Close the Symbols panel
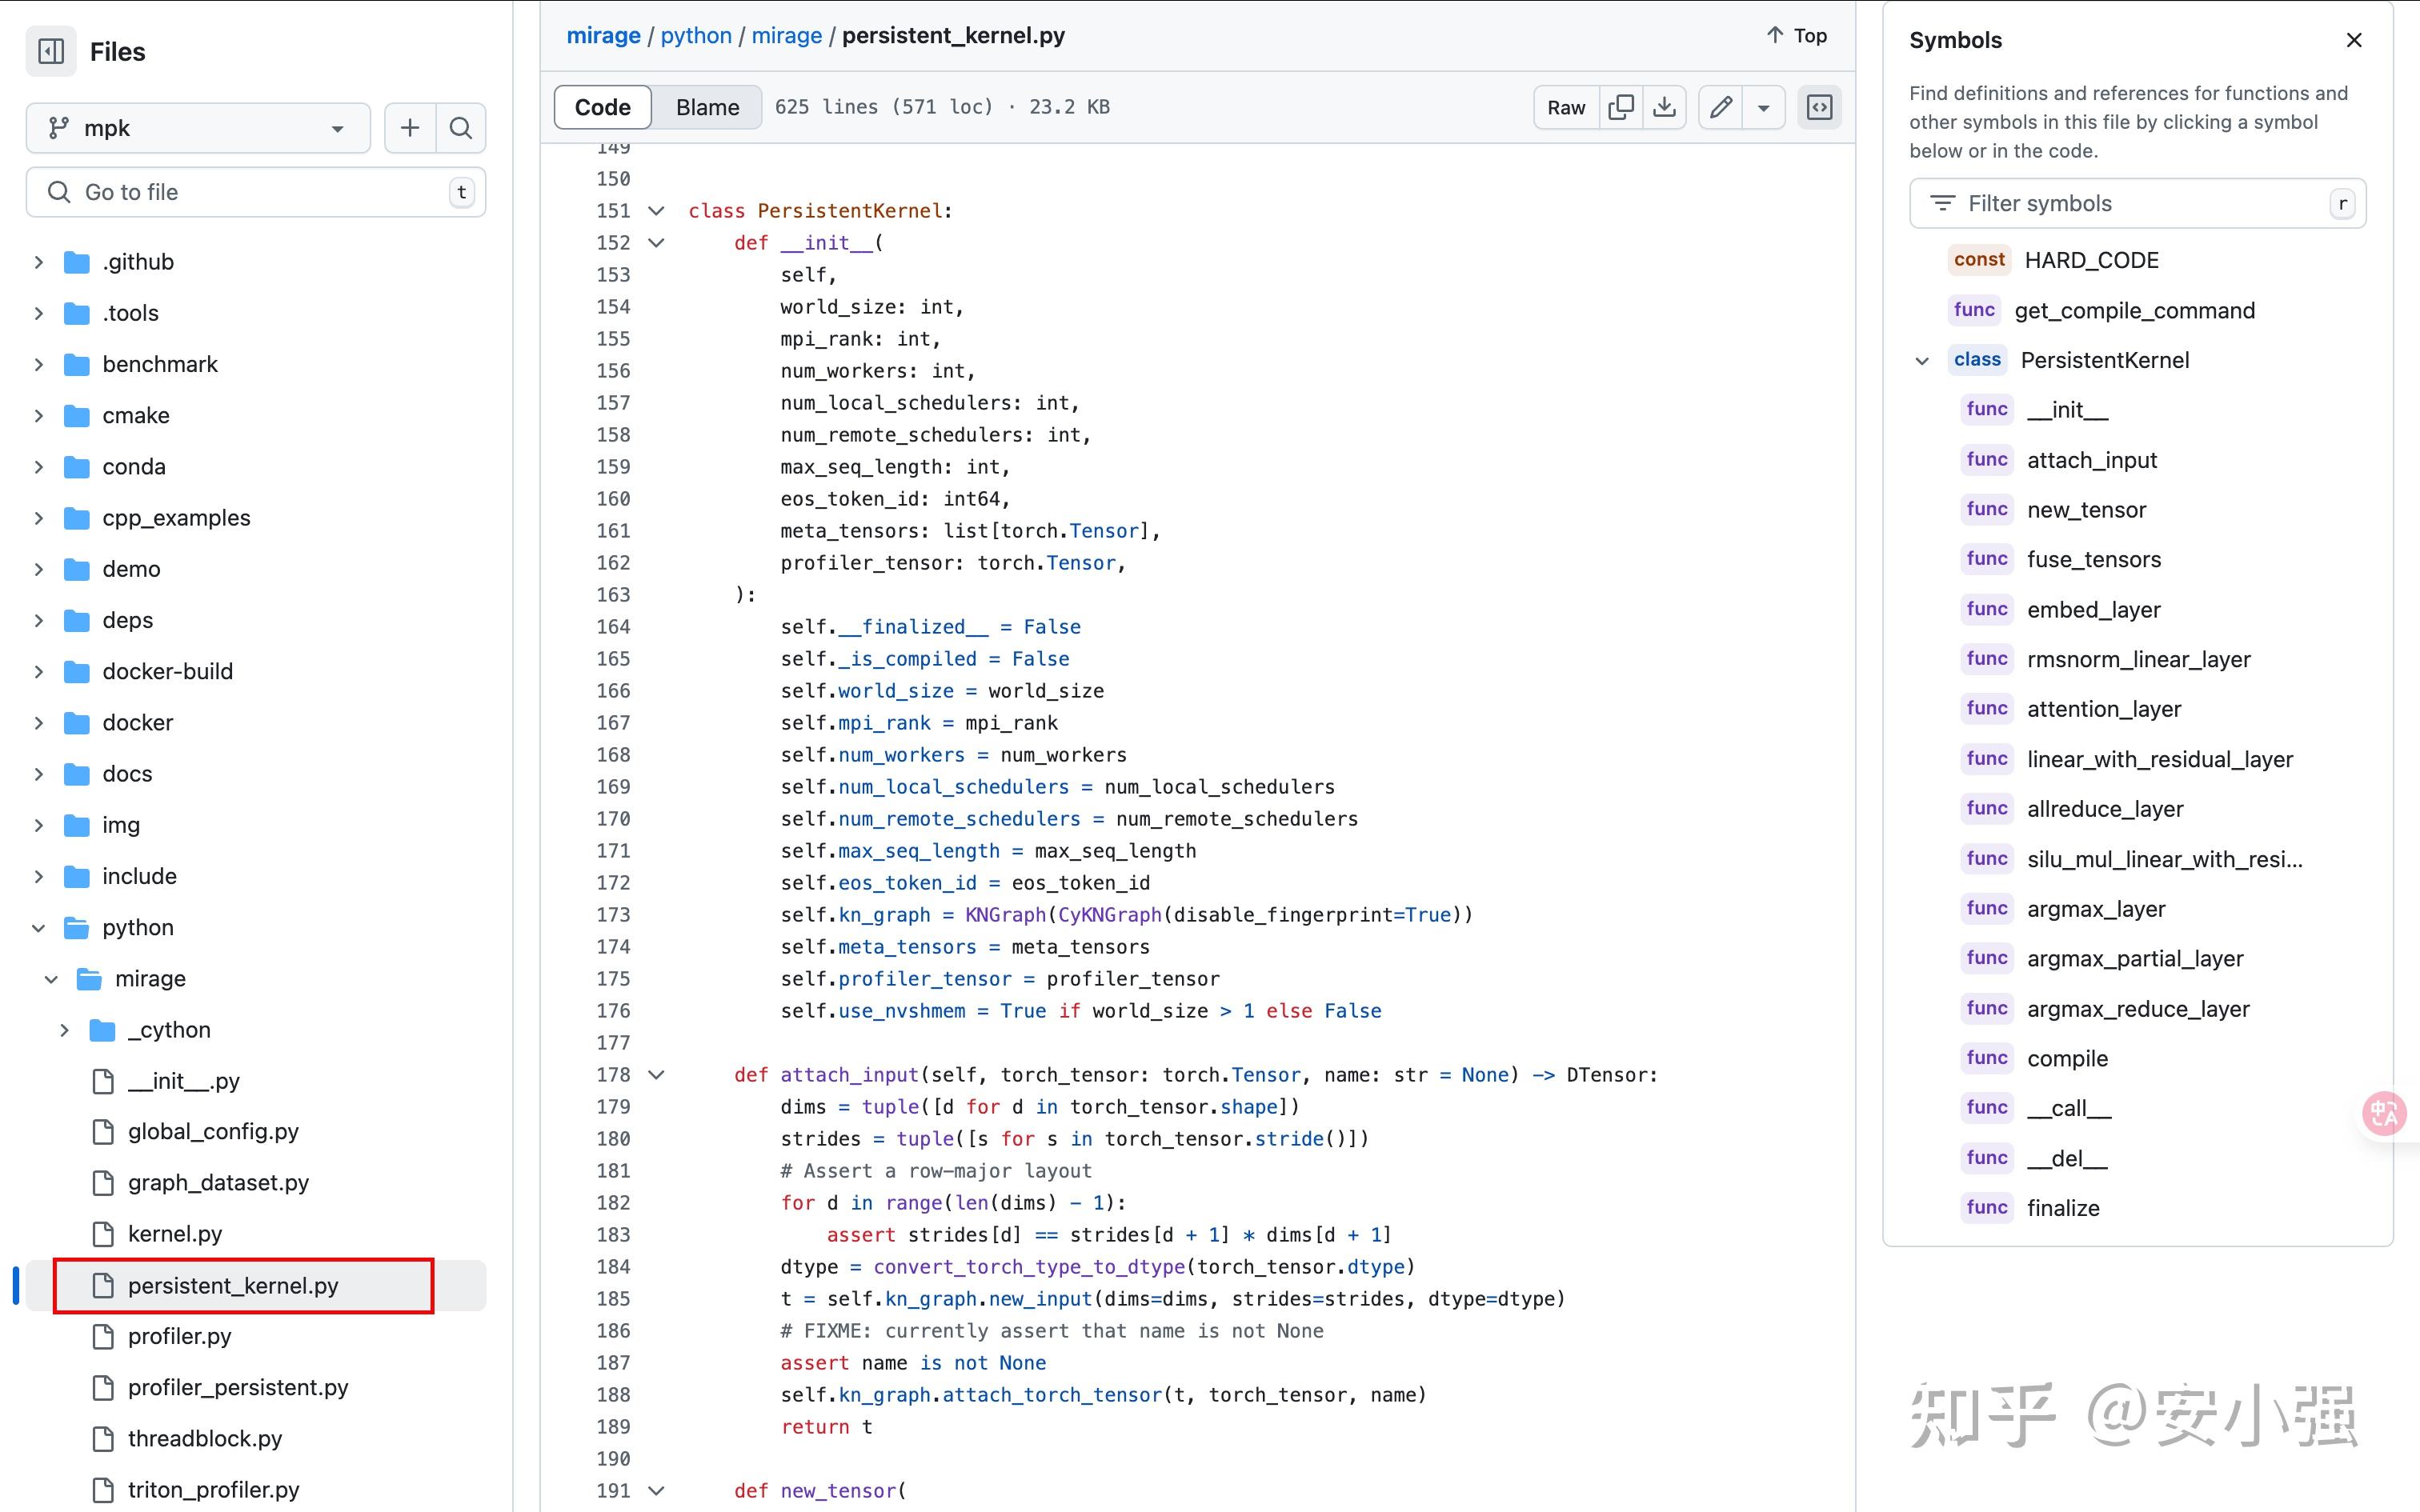The width and height of the screenshot is (2420, 1512). click(2354, 40)
